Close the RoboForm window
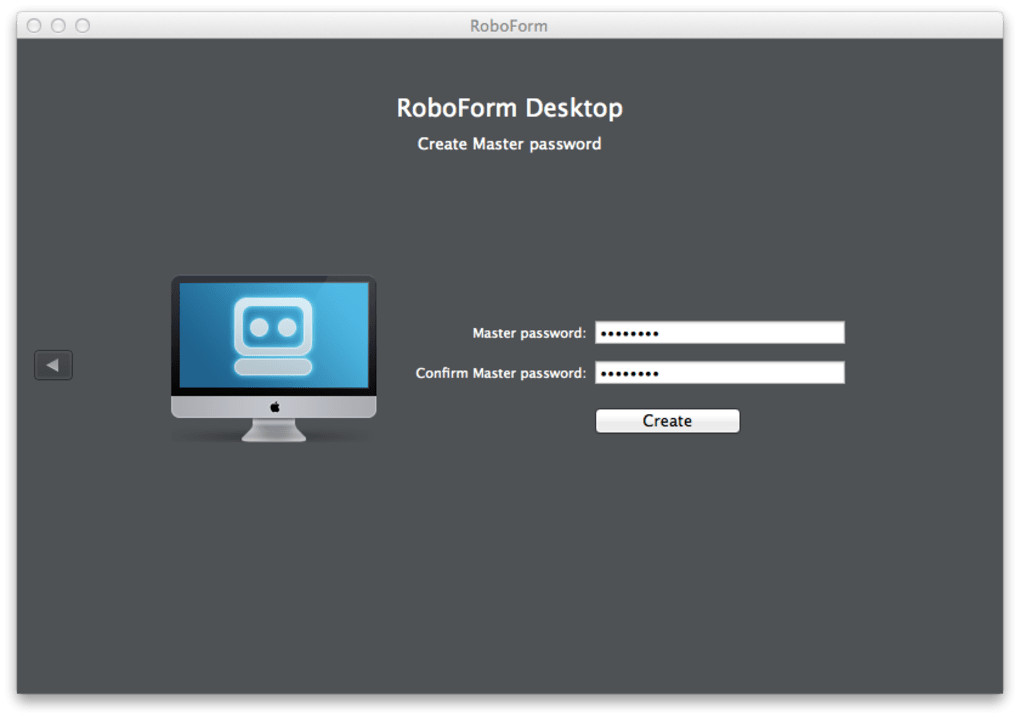Image resolution: width=1020 pixels, height=718 pixels. click(34, 25)
